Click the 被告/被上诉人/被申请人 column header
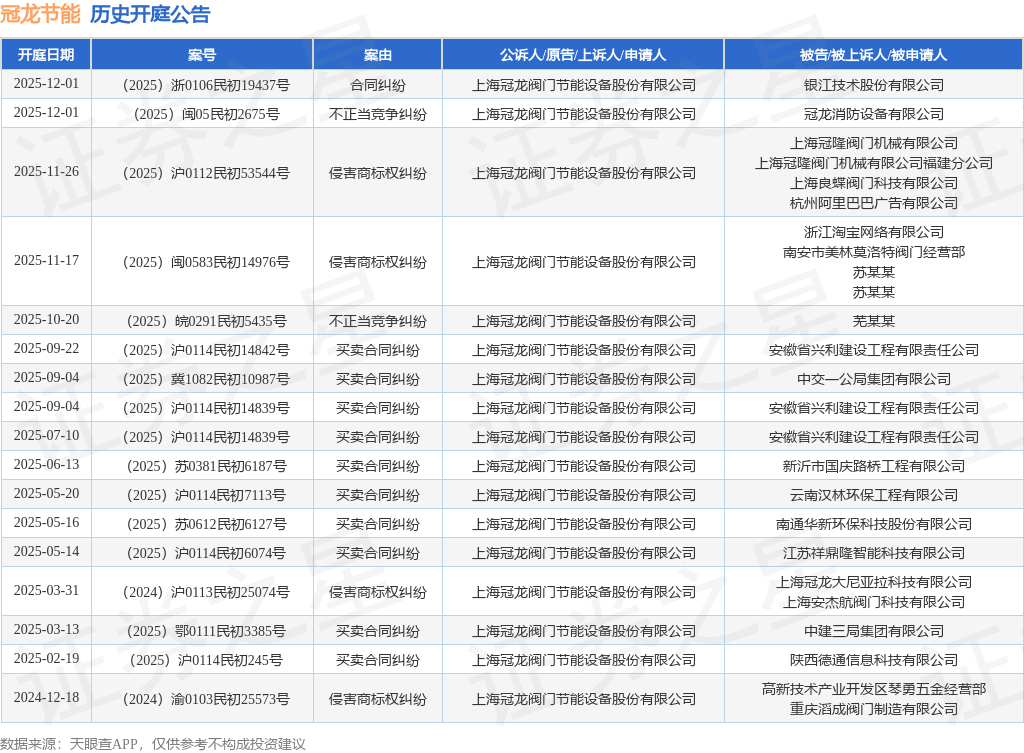 coord(873,55)
